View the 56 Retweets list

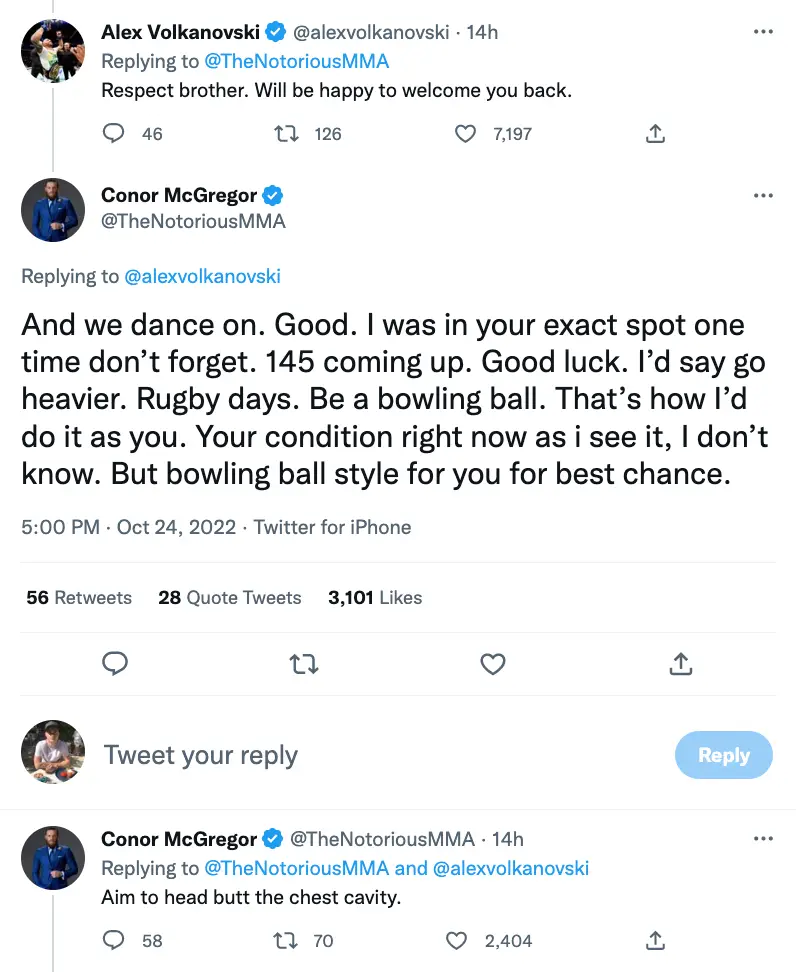[x=79, y=598]
